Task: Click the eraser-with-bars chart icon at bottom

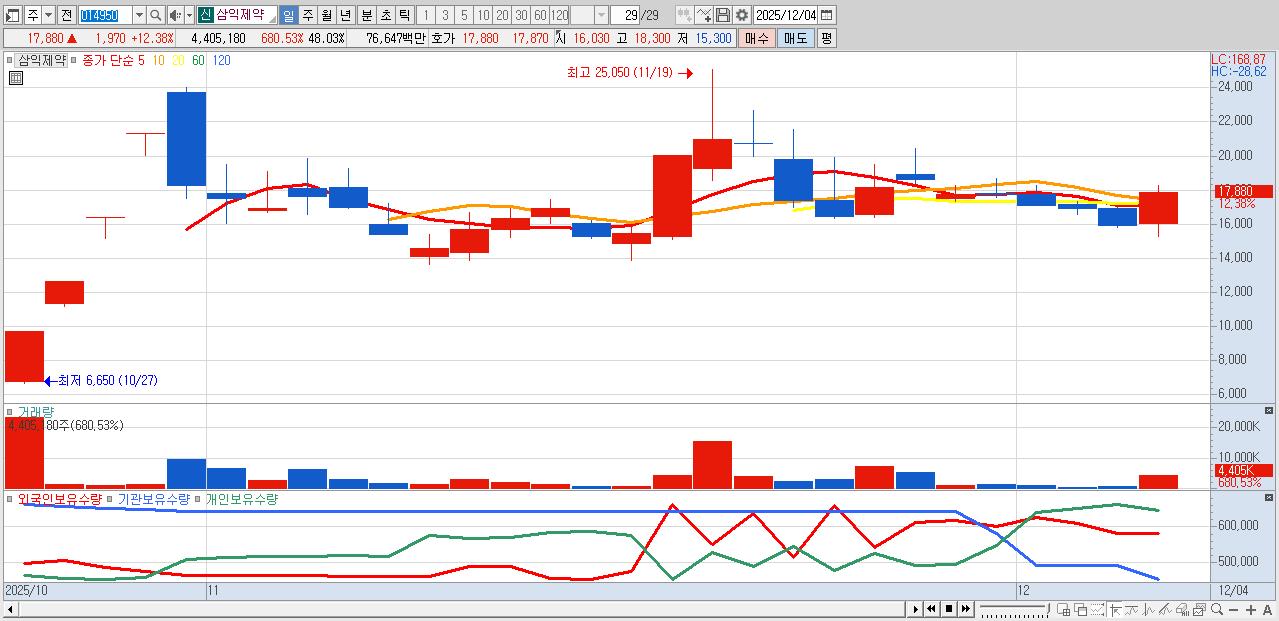Action: coord(1182,609)
